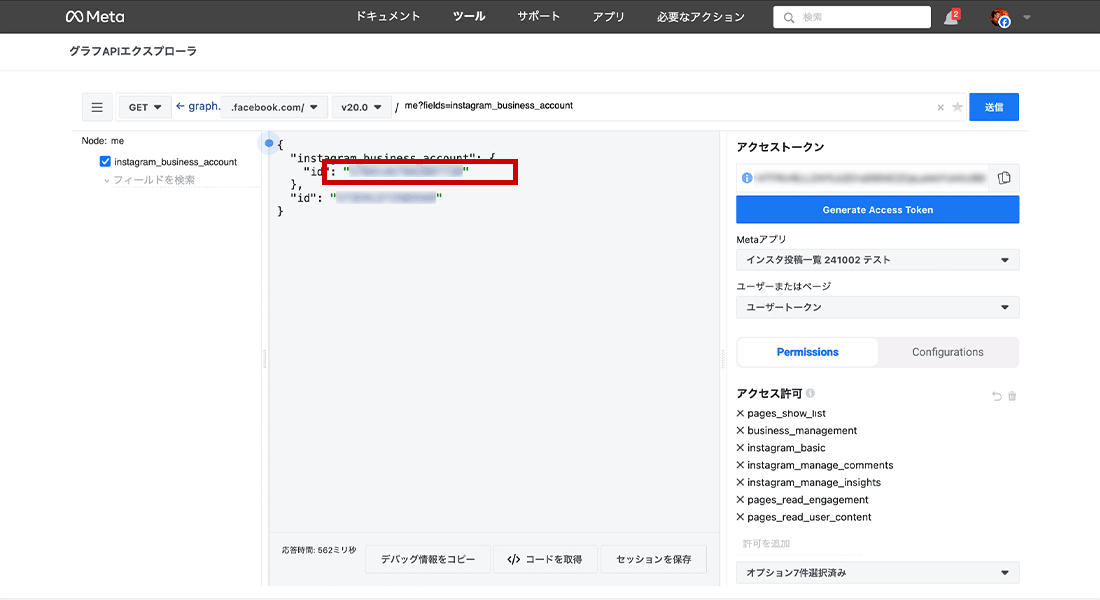Click the グラフAPIエクスプローラ heading
The image size is (1100, 600).
coord(133,51)
